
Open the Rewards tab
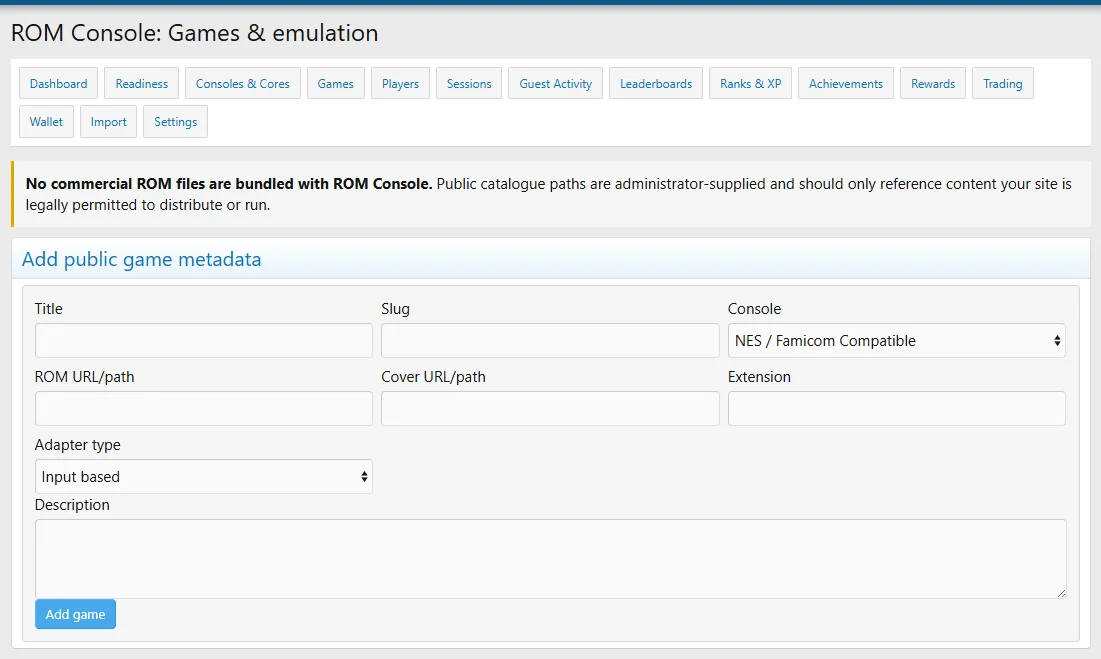[x=933, y=84]
